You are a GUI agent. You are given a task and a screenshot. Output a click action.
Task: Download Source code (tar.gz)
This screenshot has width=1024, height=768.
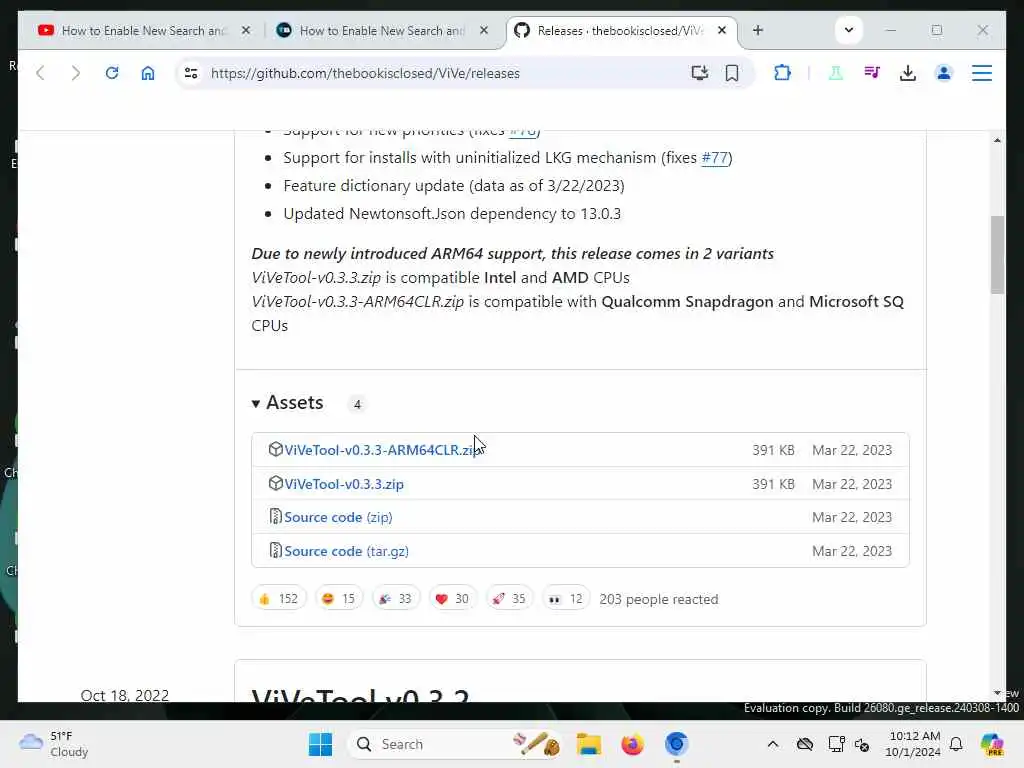(x=347, y=551)
